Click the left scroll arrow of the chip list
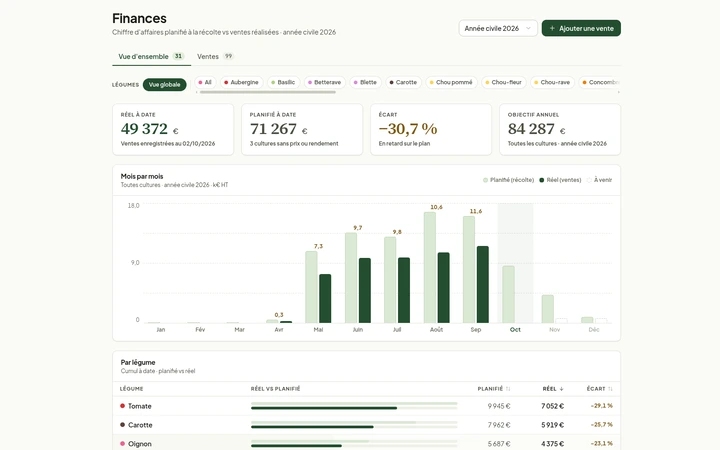 [197, 92]
